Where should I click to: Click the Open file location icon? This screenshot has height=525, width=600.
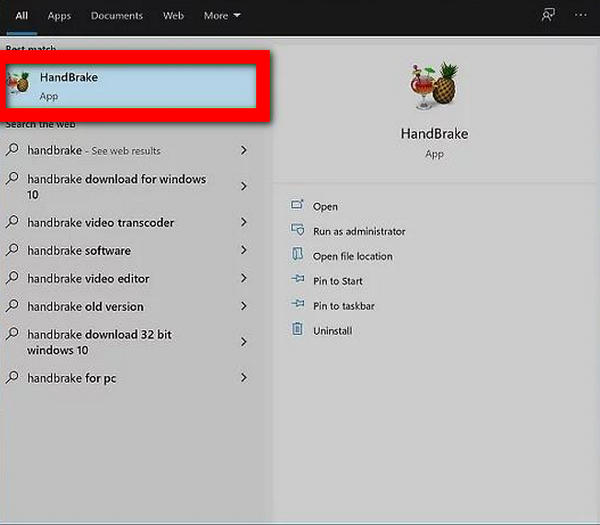[x=296, y=256]
